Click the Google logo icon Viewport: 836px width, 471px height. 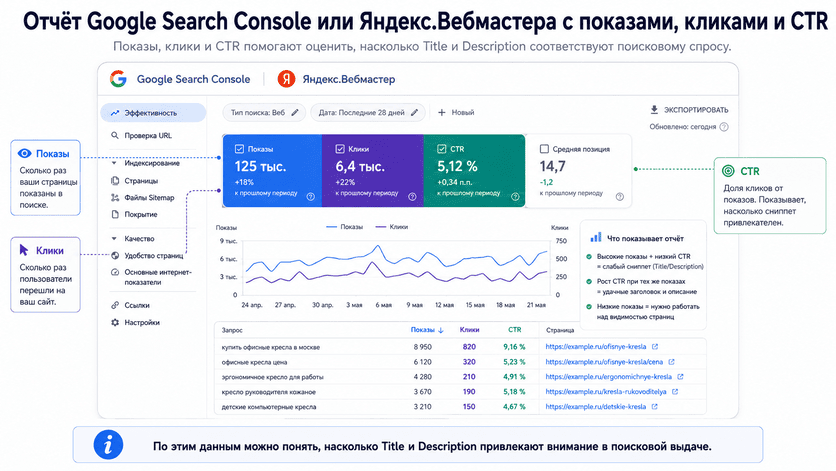pos(118,79)
